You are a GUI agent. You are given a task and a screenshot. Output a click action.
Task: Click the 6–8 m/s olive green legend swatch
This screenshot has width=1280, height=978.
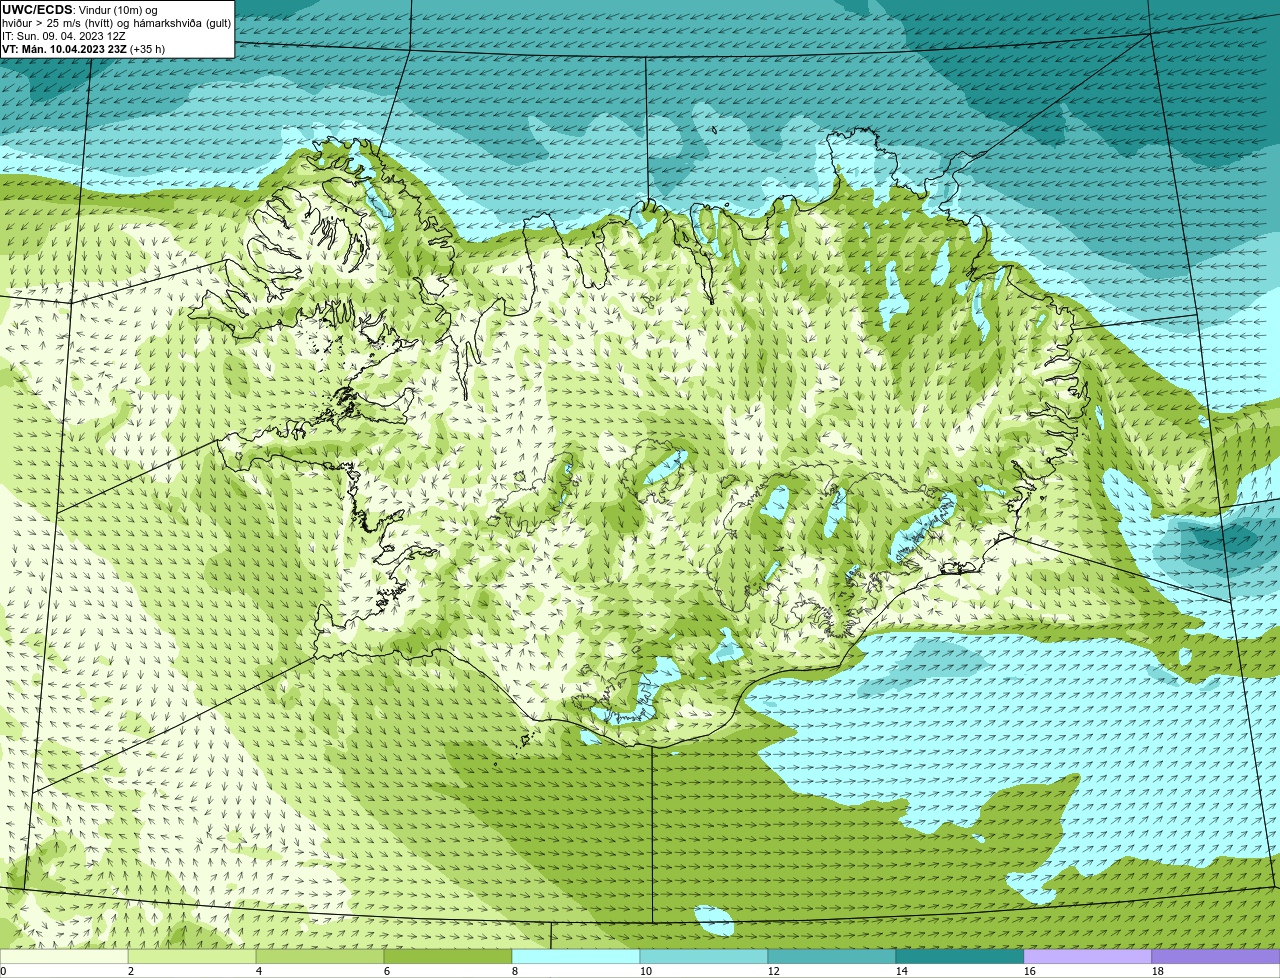click(448, 956)
